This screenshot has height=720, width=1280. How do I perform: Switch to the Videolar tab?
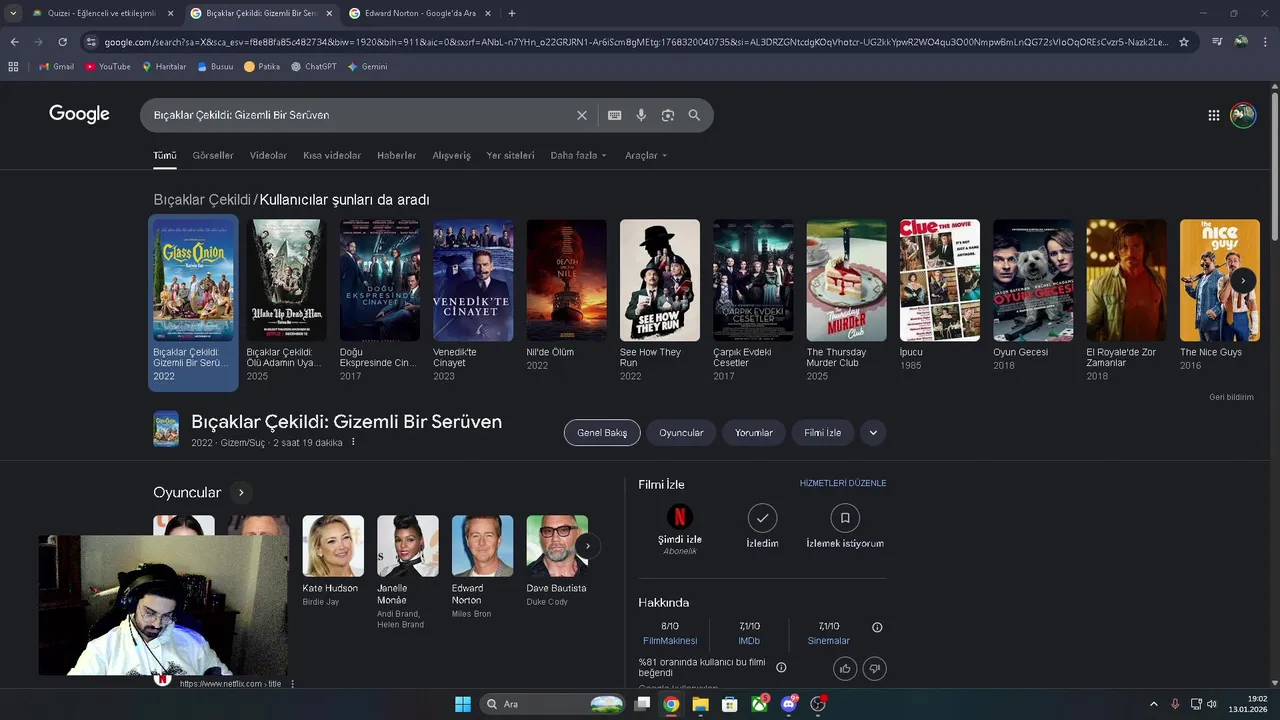point(268,155)
